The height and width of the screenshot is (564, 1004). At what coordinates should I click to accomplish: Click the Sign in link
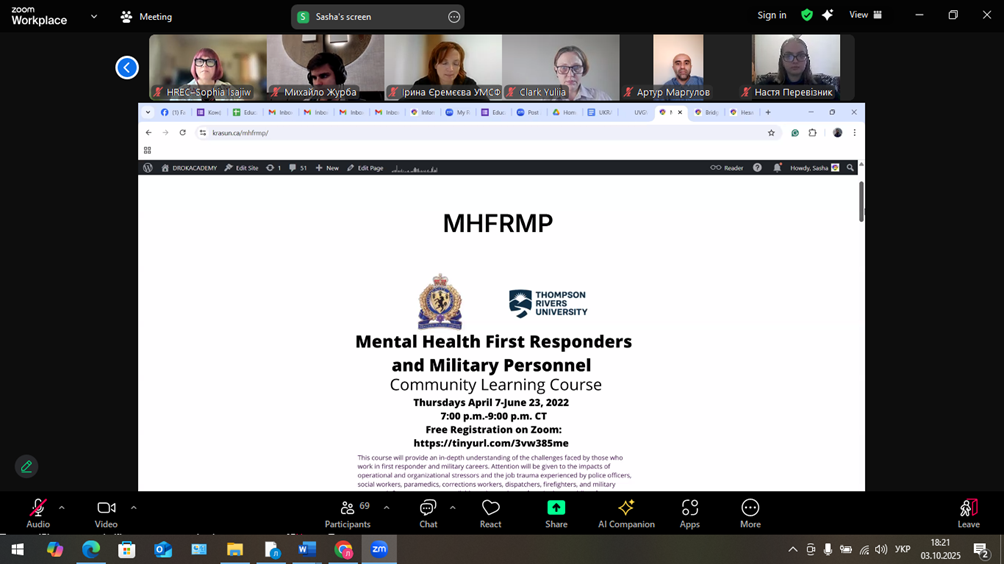pos(771,15)
